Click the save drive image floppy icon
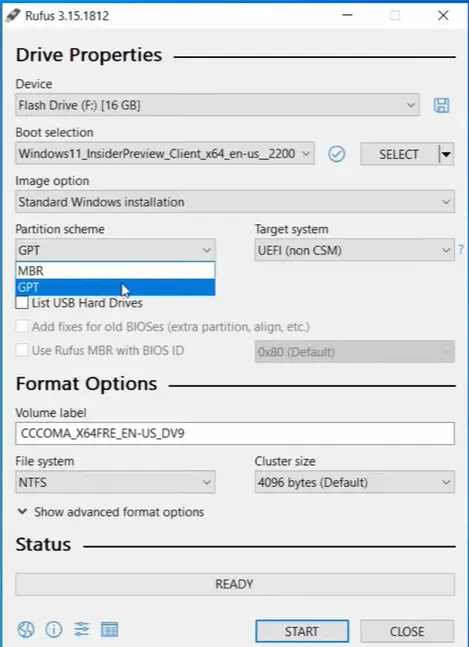The height and width of the screenshot is (647, 469). coord(441,105)
